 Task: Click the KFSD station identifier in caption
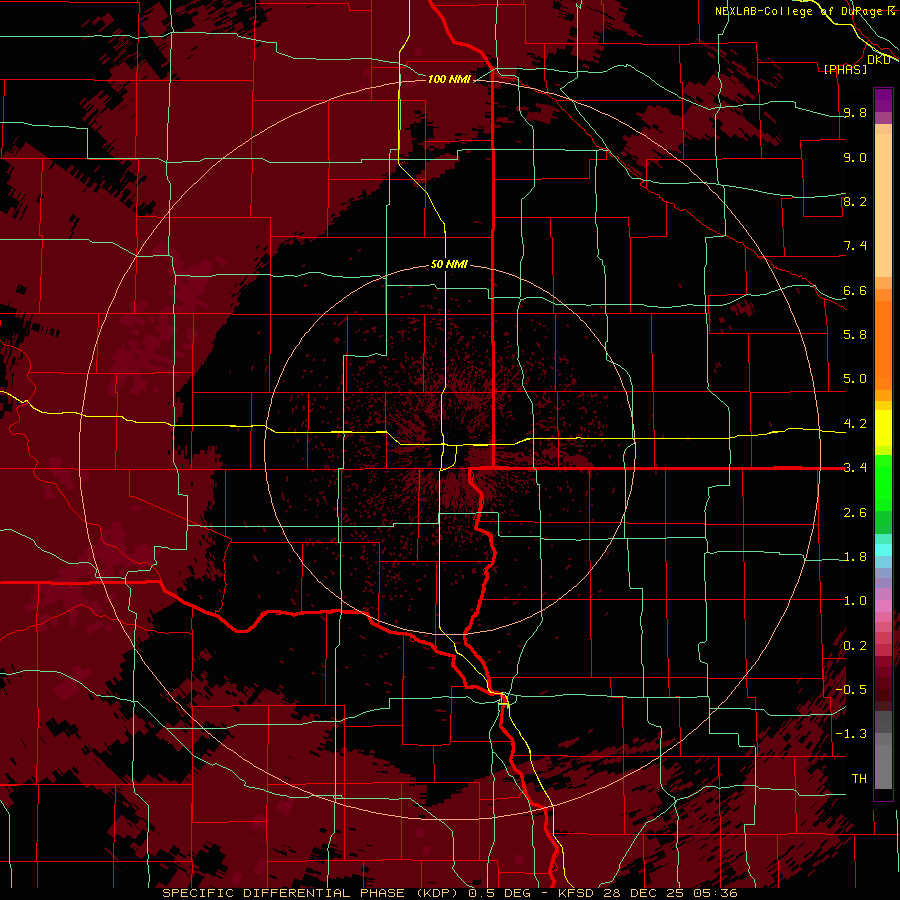coord(577,893)
